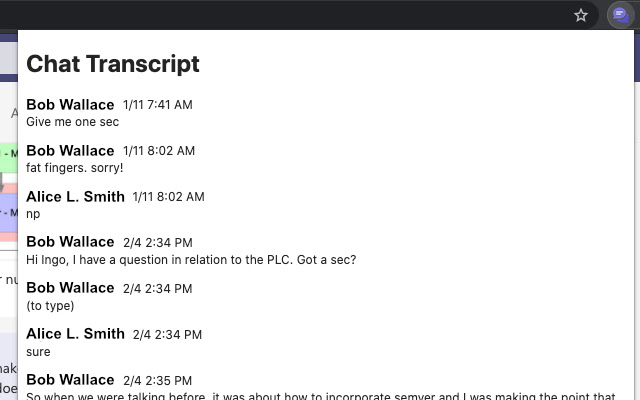Select Bob Wallace's name at 8:02 AM
640x400 pixels.
pyautogui.click(x=70, y=151)
